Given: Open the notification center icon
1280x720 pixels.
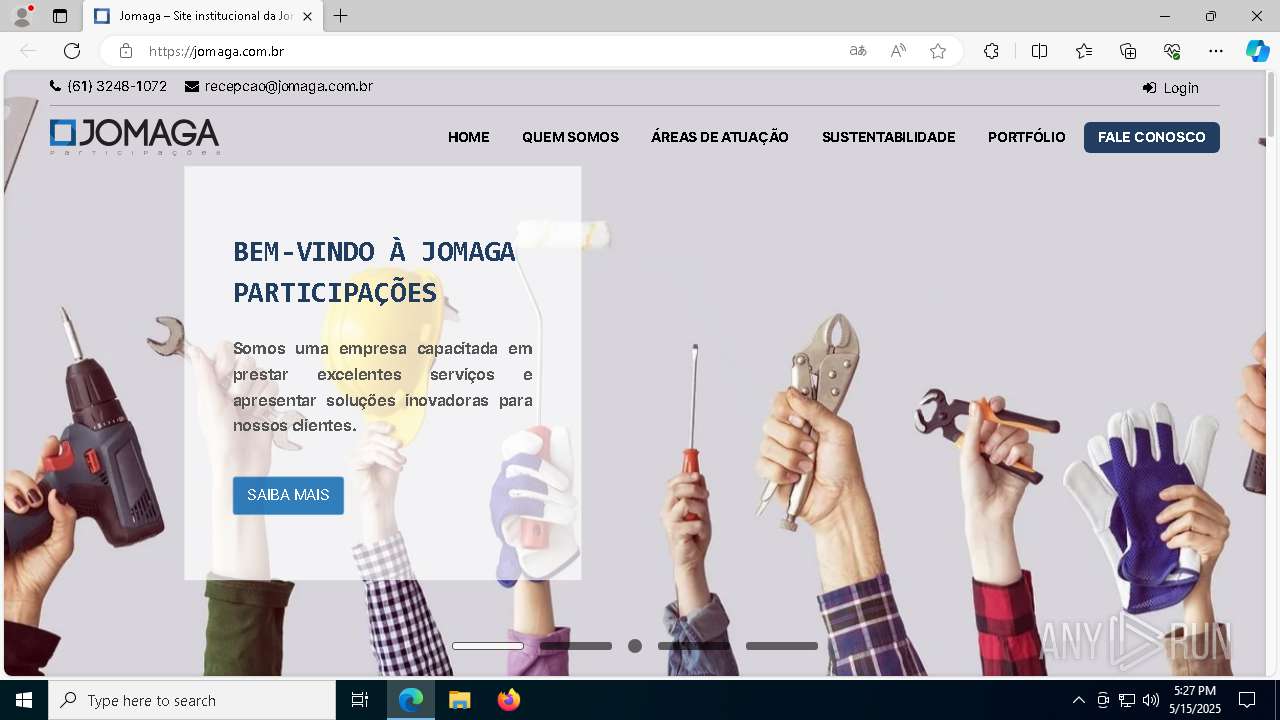Looking at the screenshot, I should pyautogui.click(x=1247, y=700).
